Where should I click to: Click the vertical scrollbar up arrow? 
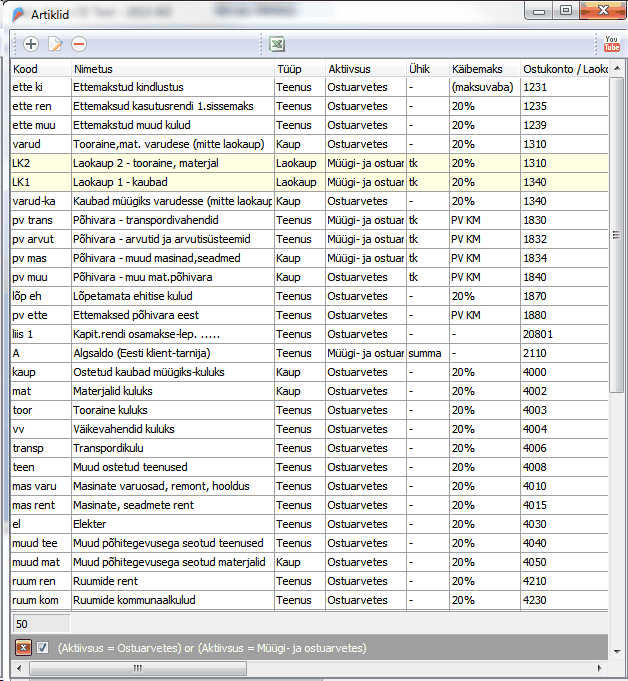point(617,69)
